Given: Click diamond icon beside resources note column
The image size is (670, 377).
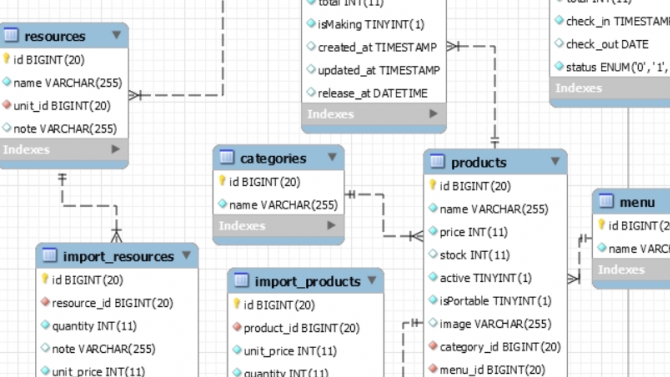Looking at the screenshot, I should point(6,127).
